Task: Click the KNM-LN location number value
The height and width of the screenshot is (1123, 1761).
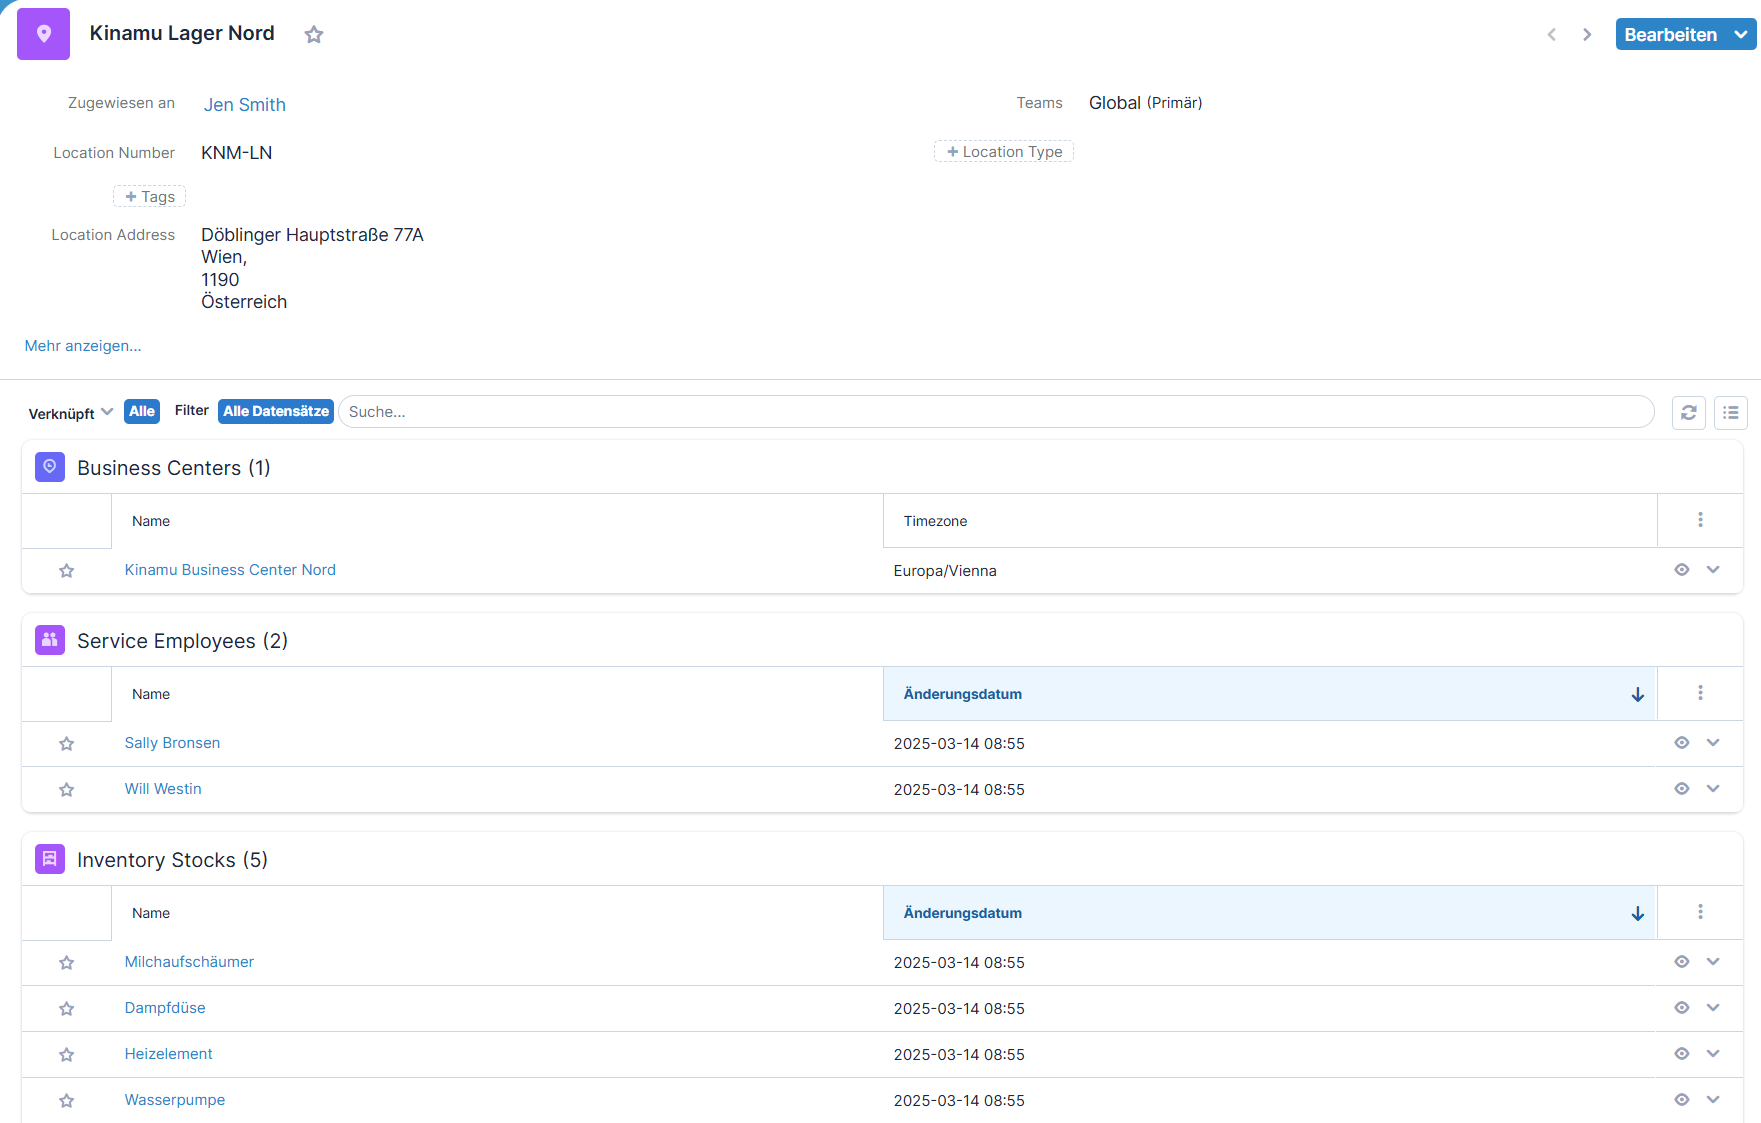Action: pyautogui.click(x=237, y=153)
